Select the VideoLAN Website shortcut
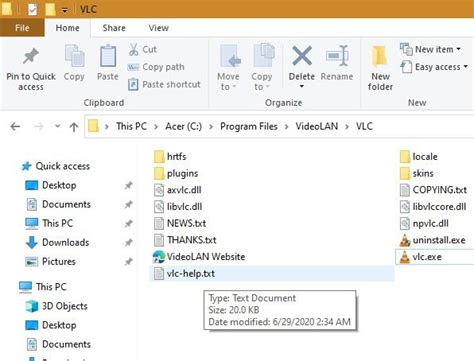 199,257
